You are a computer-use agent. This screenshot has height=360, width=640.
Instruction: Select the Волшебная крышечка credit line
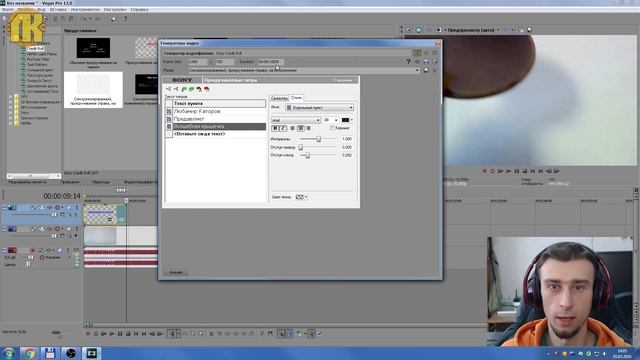220,127
